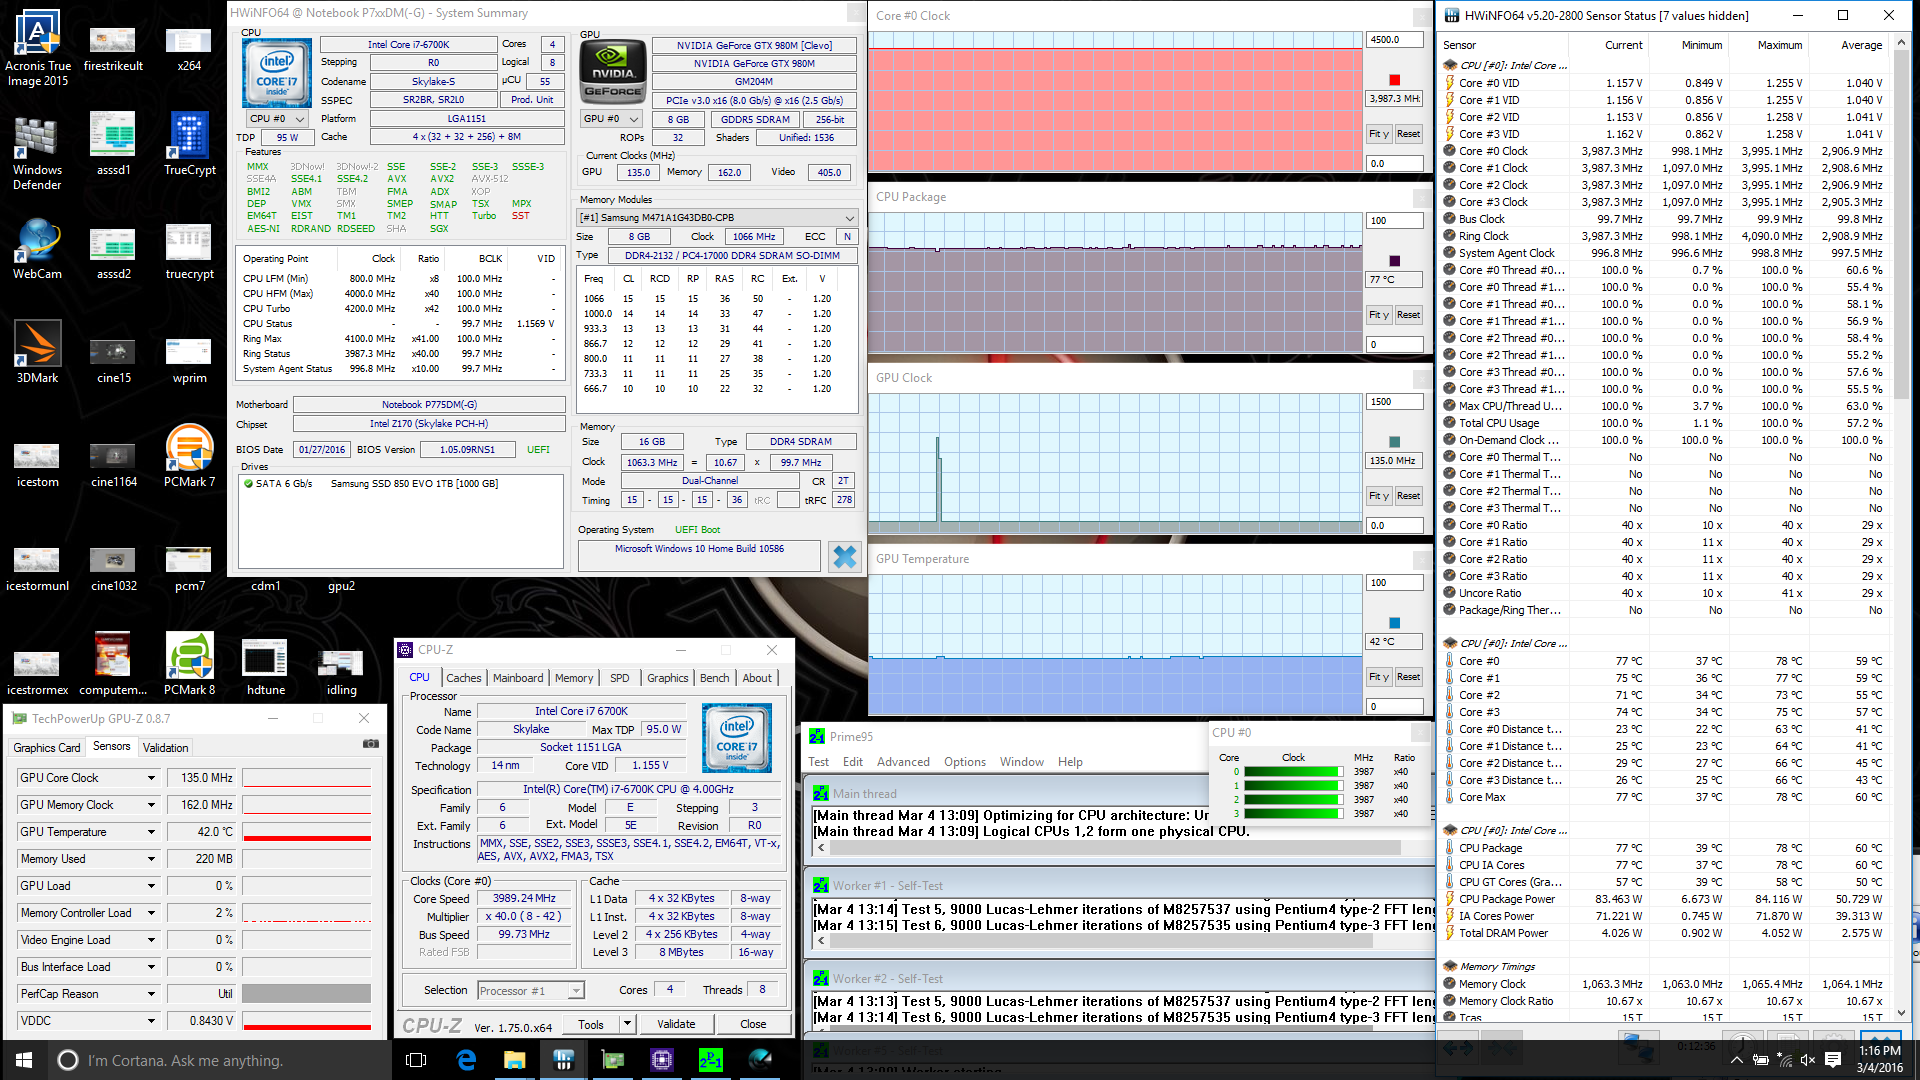Open the Advanced menu in Prime95
Screen dimensions: 1920x1080
903,762
